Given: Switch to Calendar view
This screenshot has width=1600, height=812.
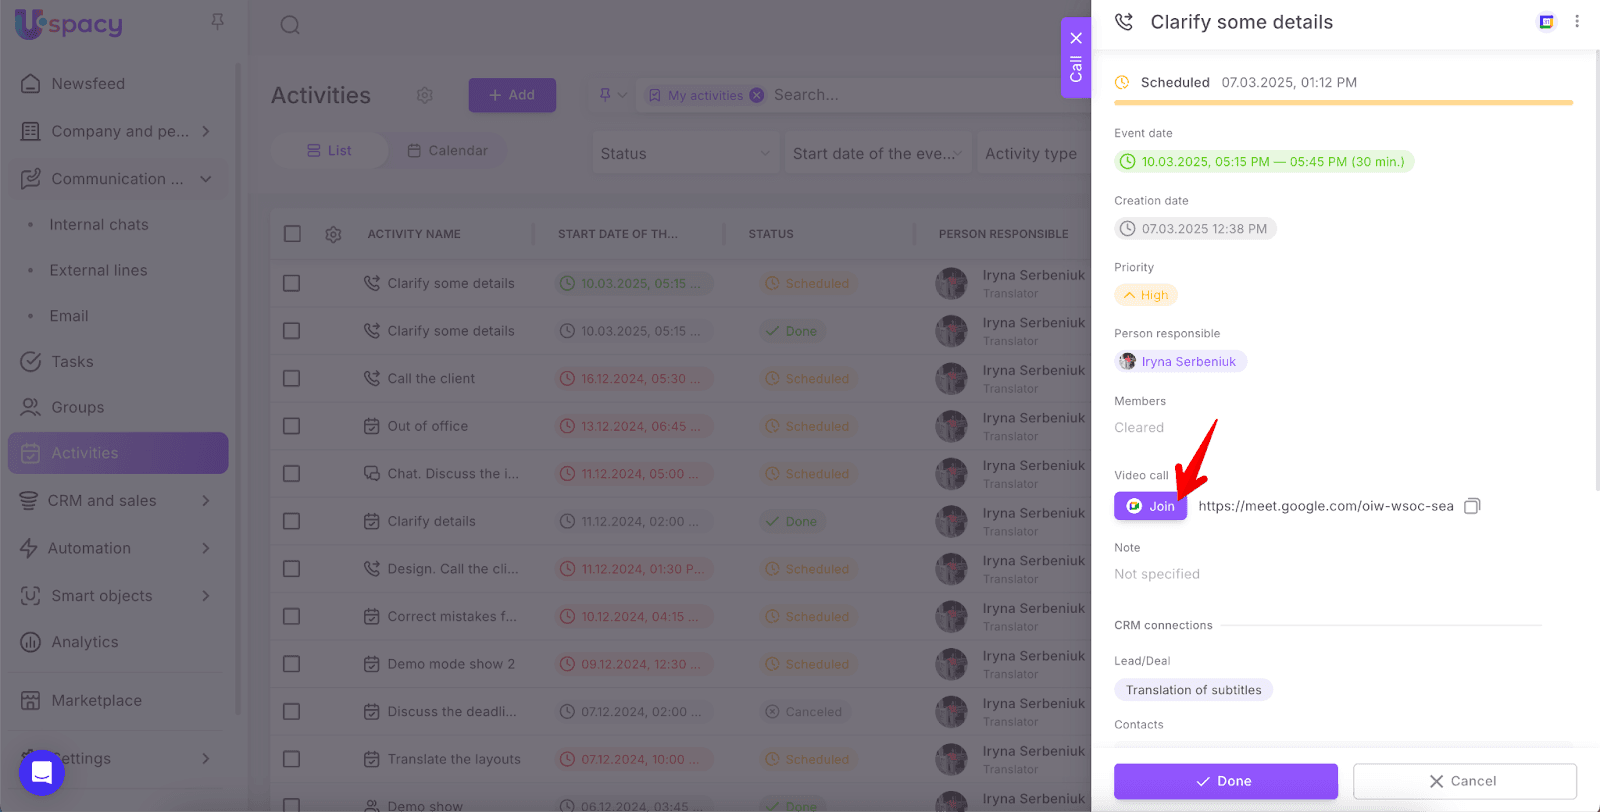Looking at the screenshot, I should (447, 150).
